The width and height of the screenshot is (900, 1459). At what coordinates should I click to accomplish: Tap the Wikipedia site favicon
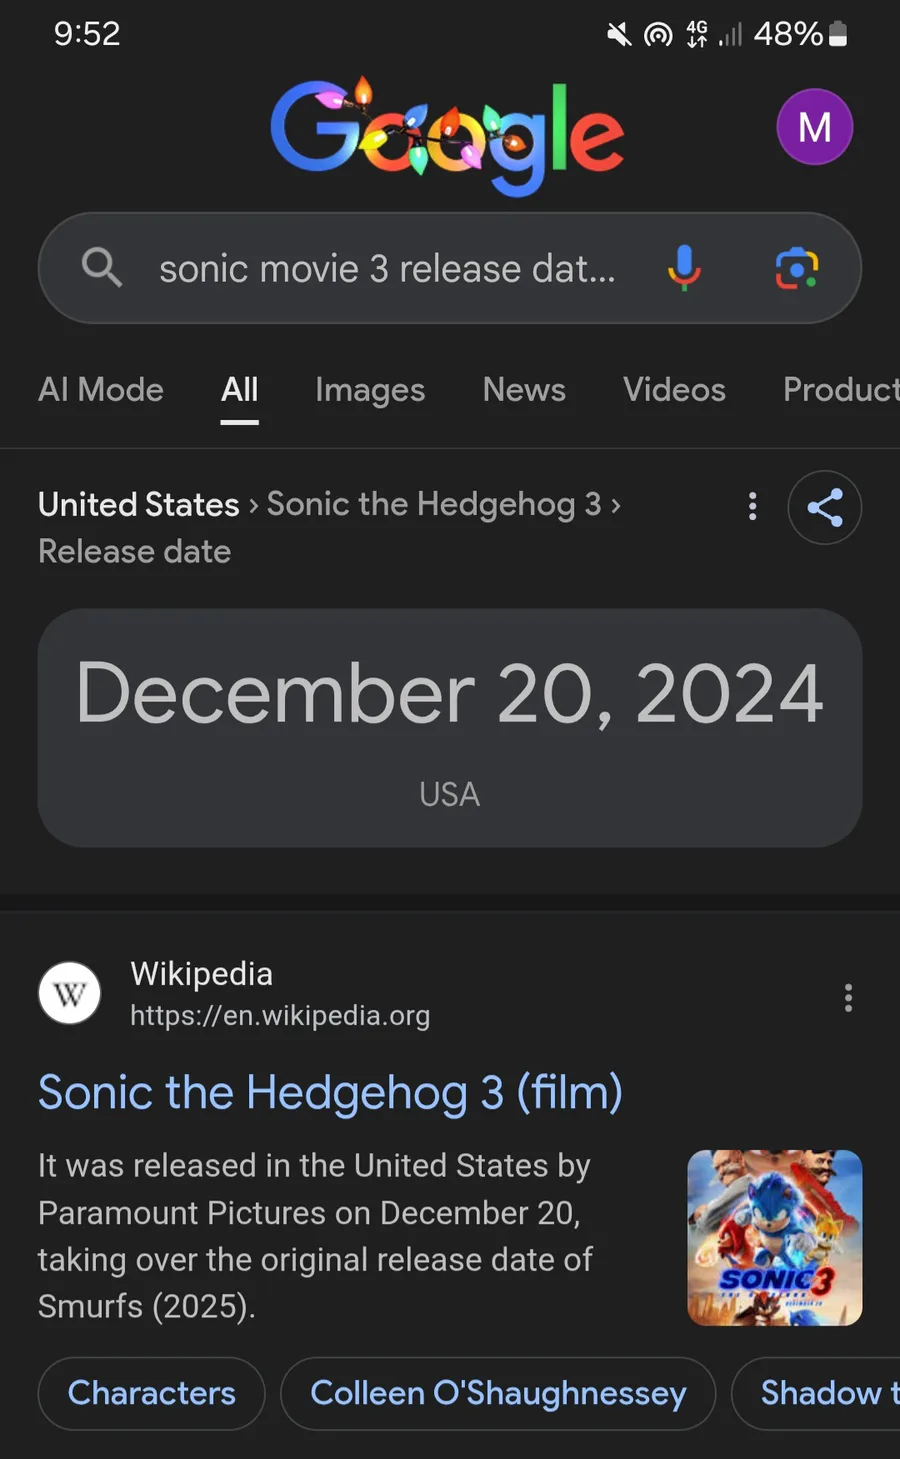70,994
